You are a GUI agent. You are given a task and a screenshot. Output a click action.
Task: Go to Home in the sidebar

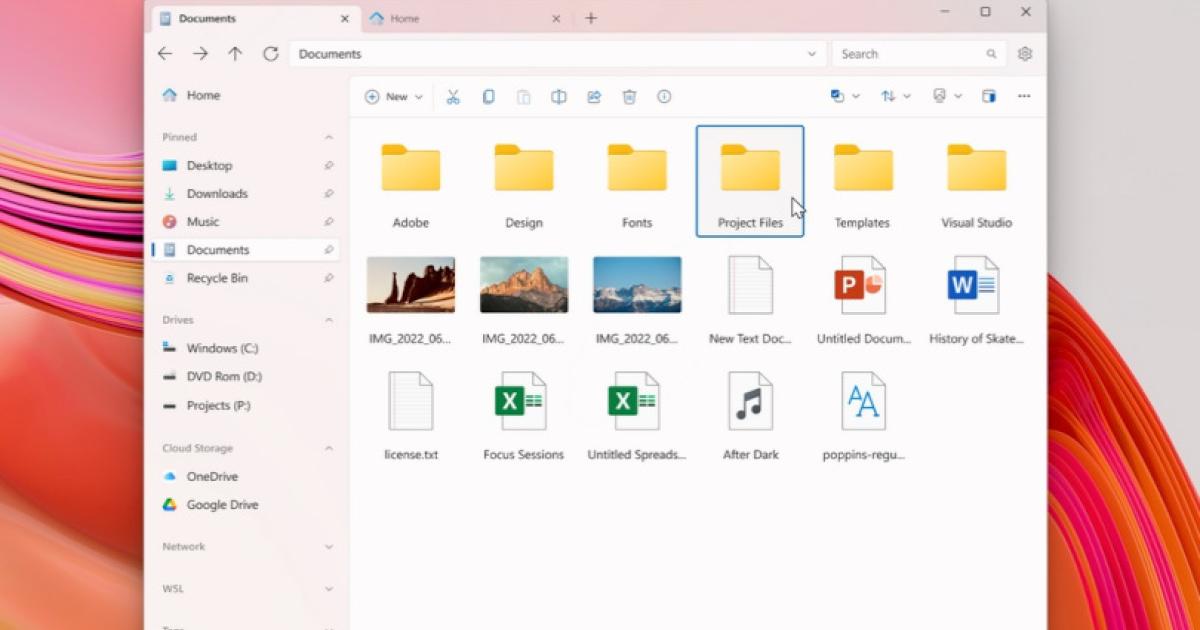click(x=246, y=95)
